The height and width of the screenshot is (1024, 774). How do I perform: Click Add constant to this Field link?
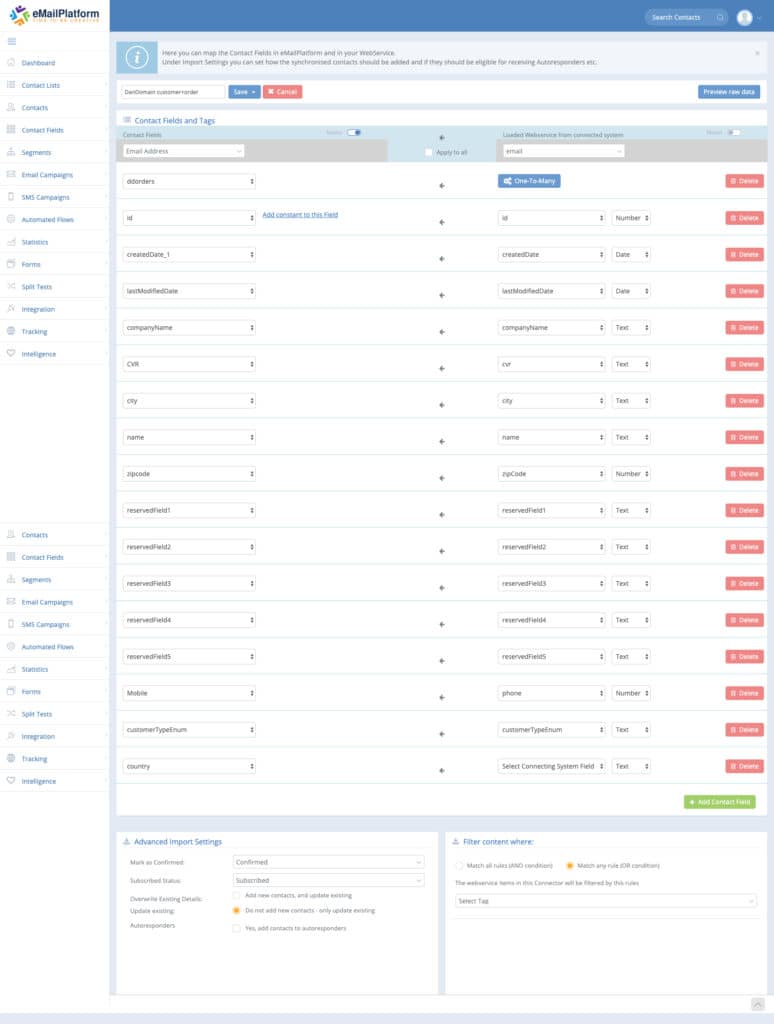tap(300, 215)
